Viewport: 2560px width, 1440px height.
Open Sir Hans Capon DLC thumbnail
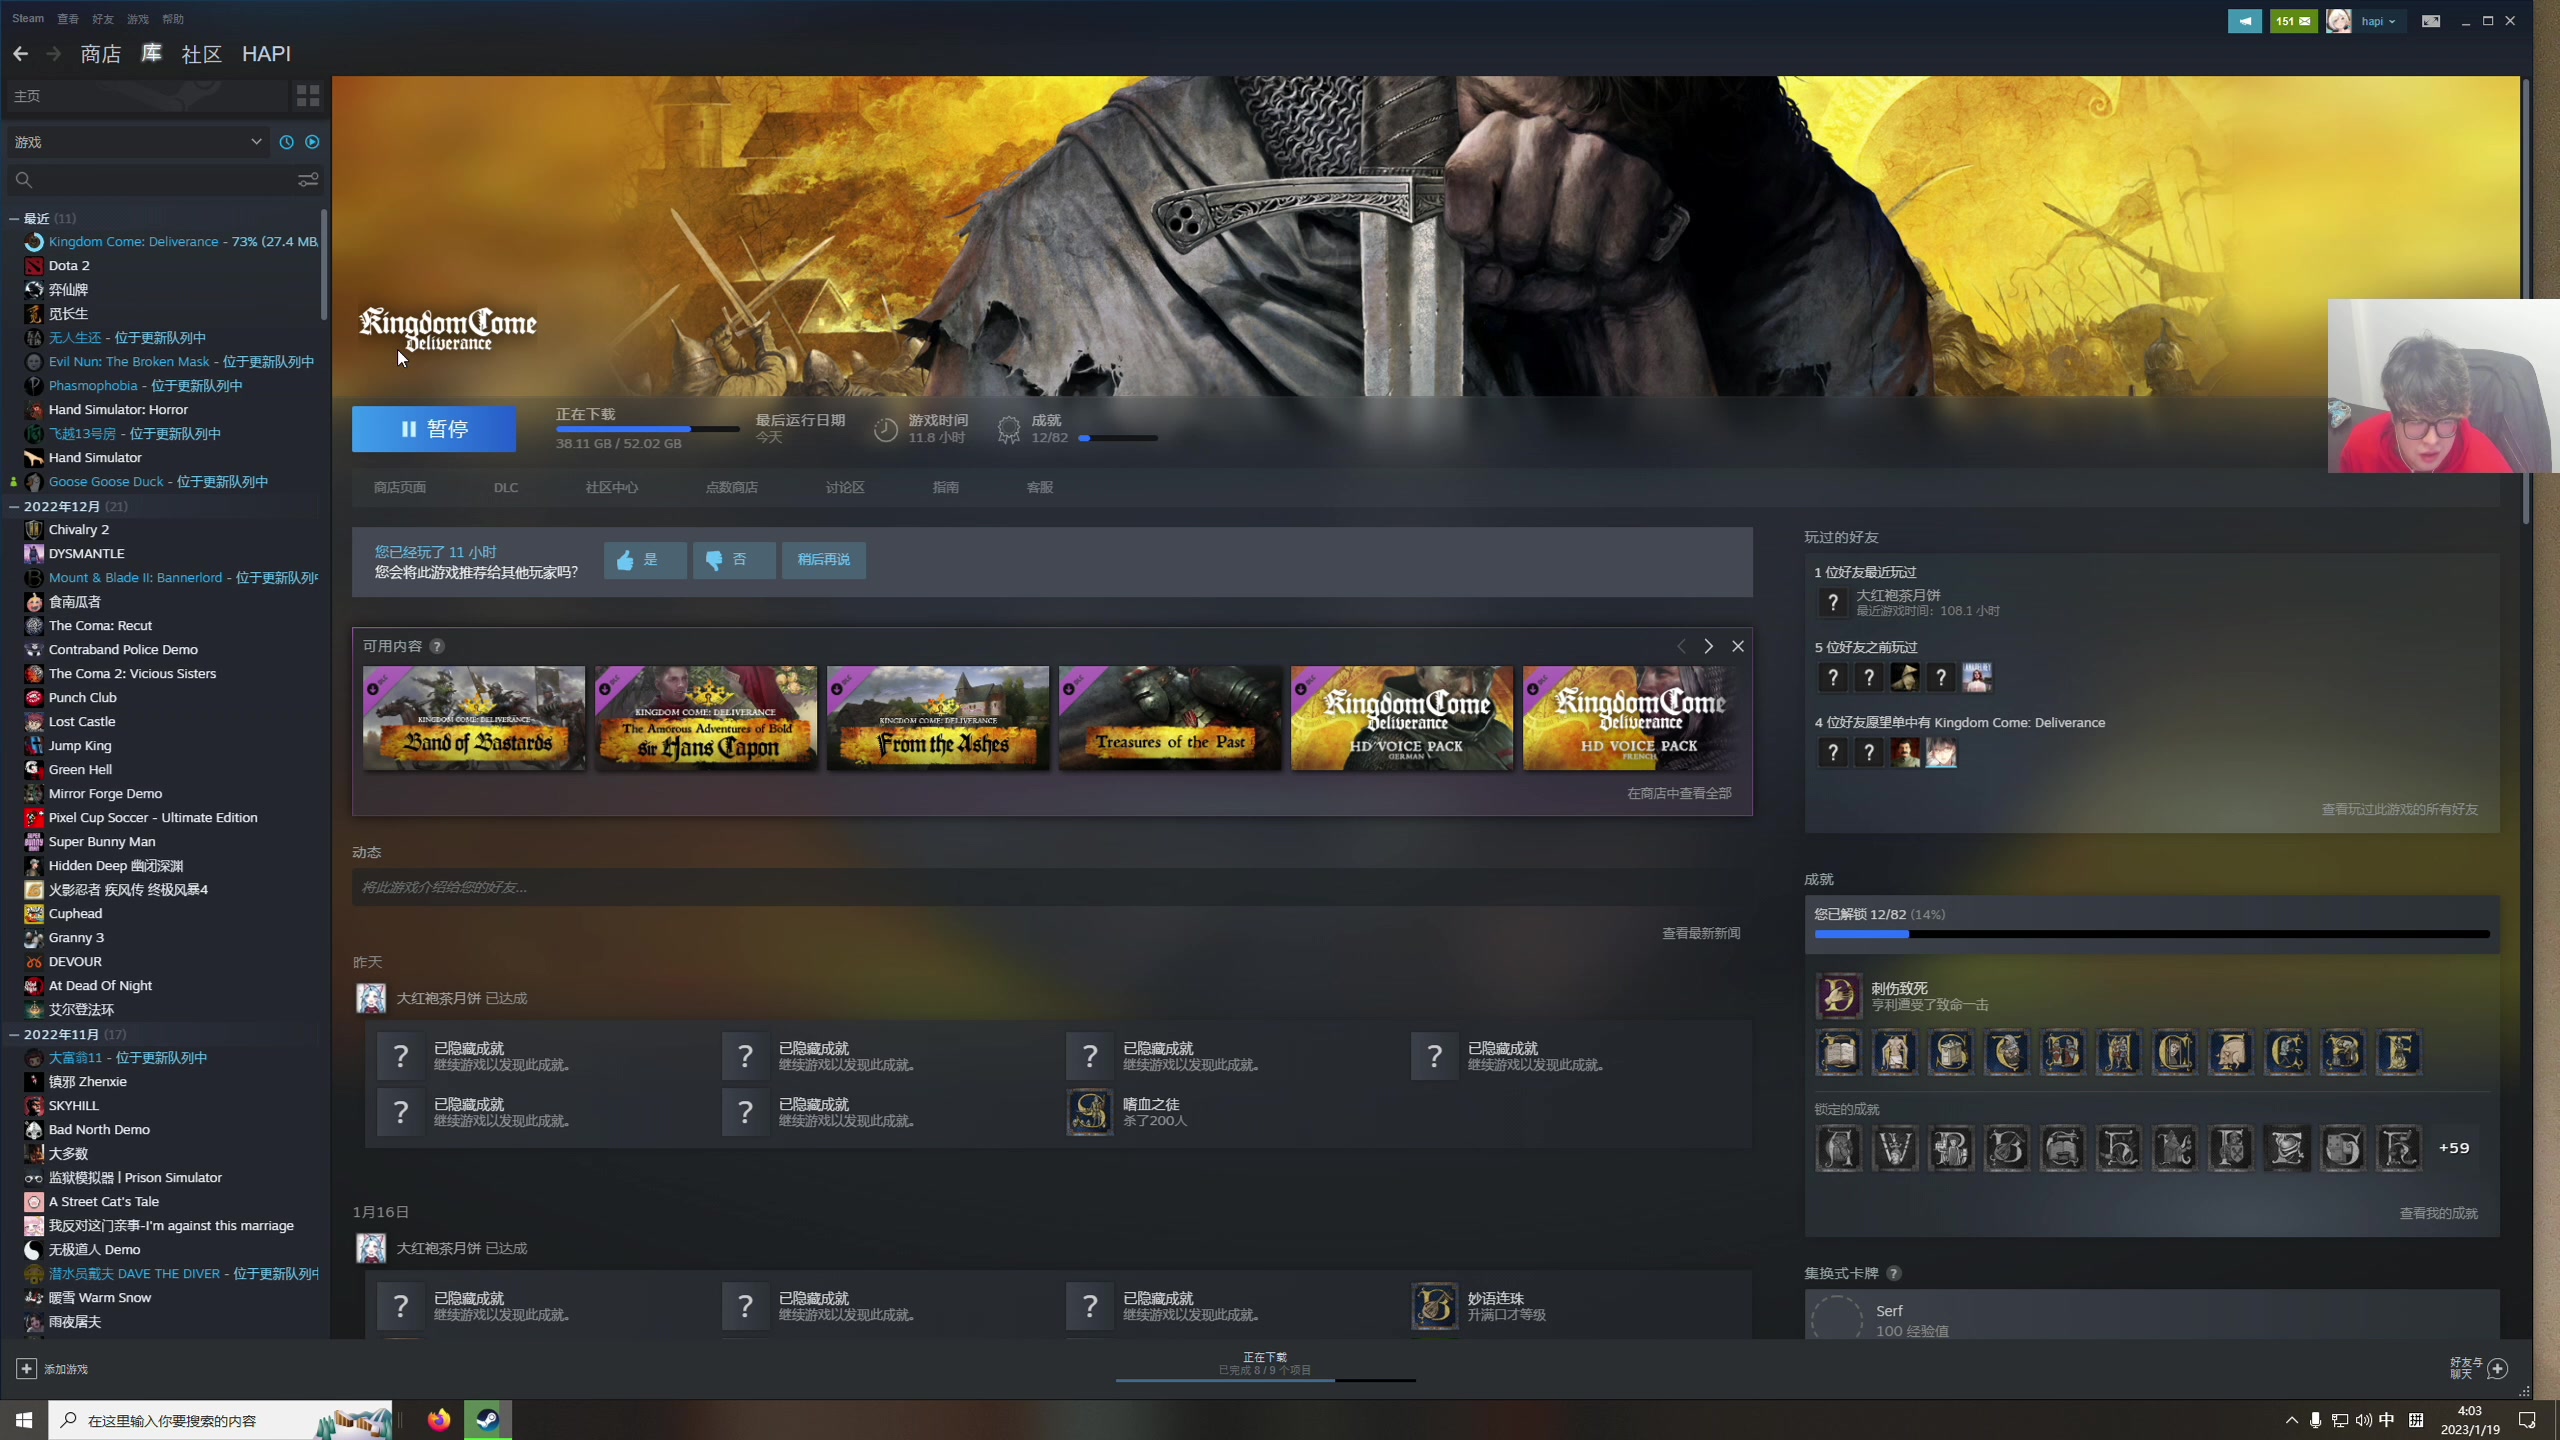tap(706, 718)
